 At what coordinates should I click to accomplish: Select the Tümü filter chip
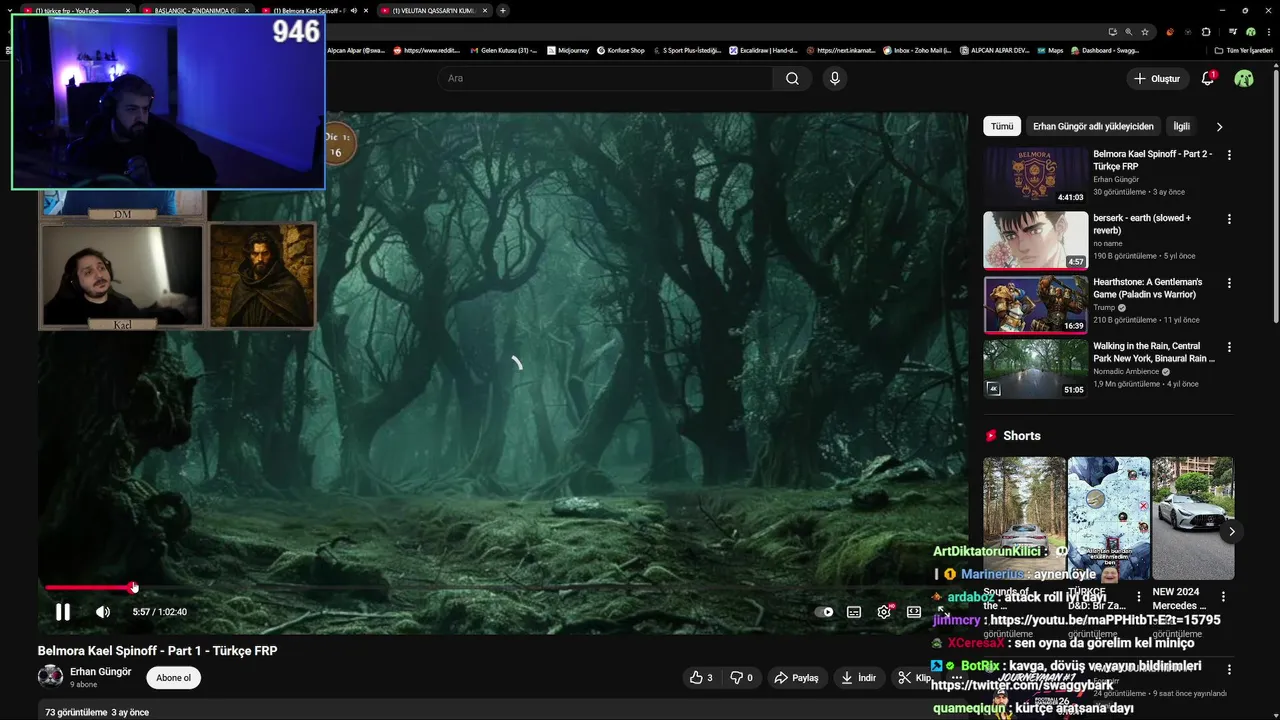coord(1002,126)
